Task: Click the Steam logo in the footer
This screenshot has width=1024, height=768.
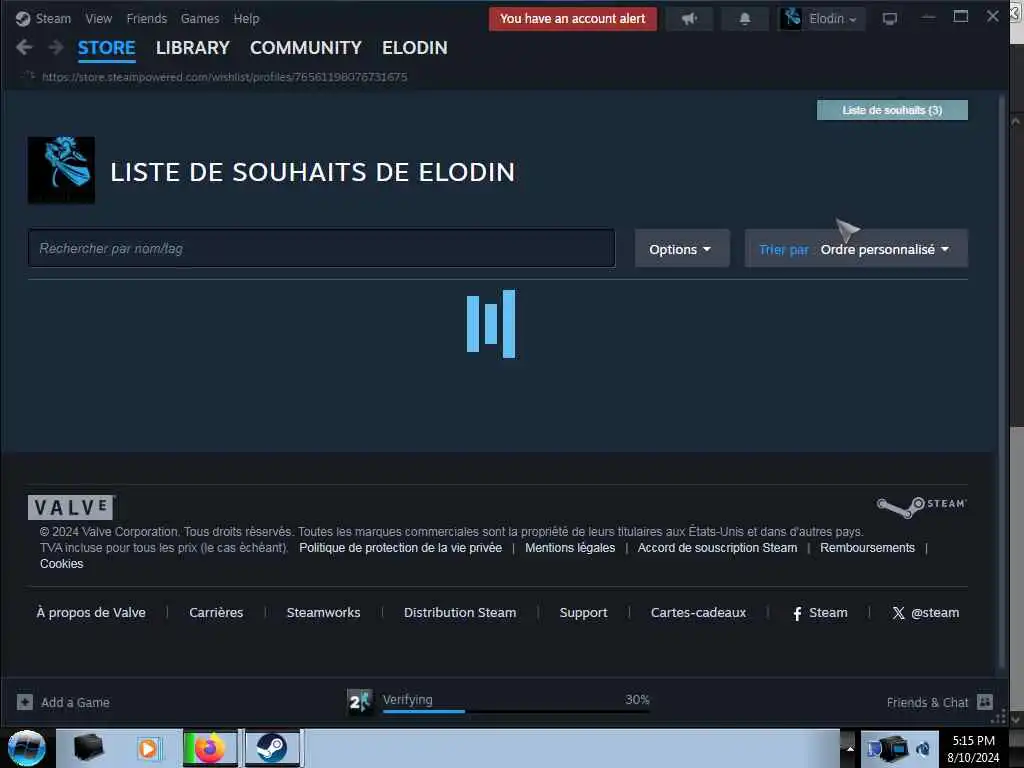Action: coord(921,507)
